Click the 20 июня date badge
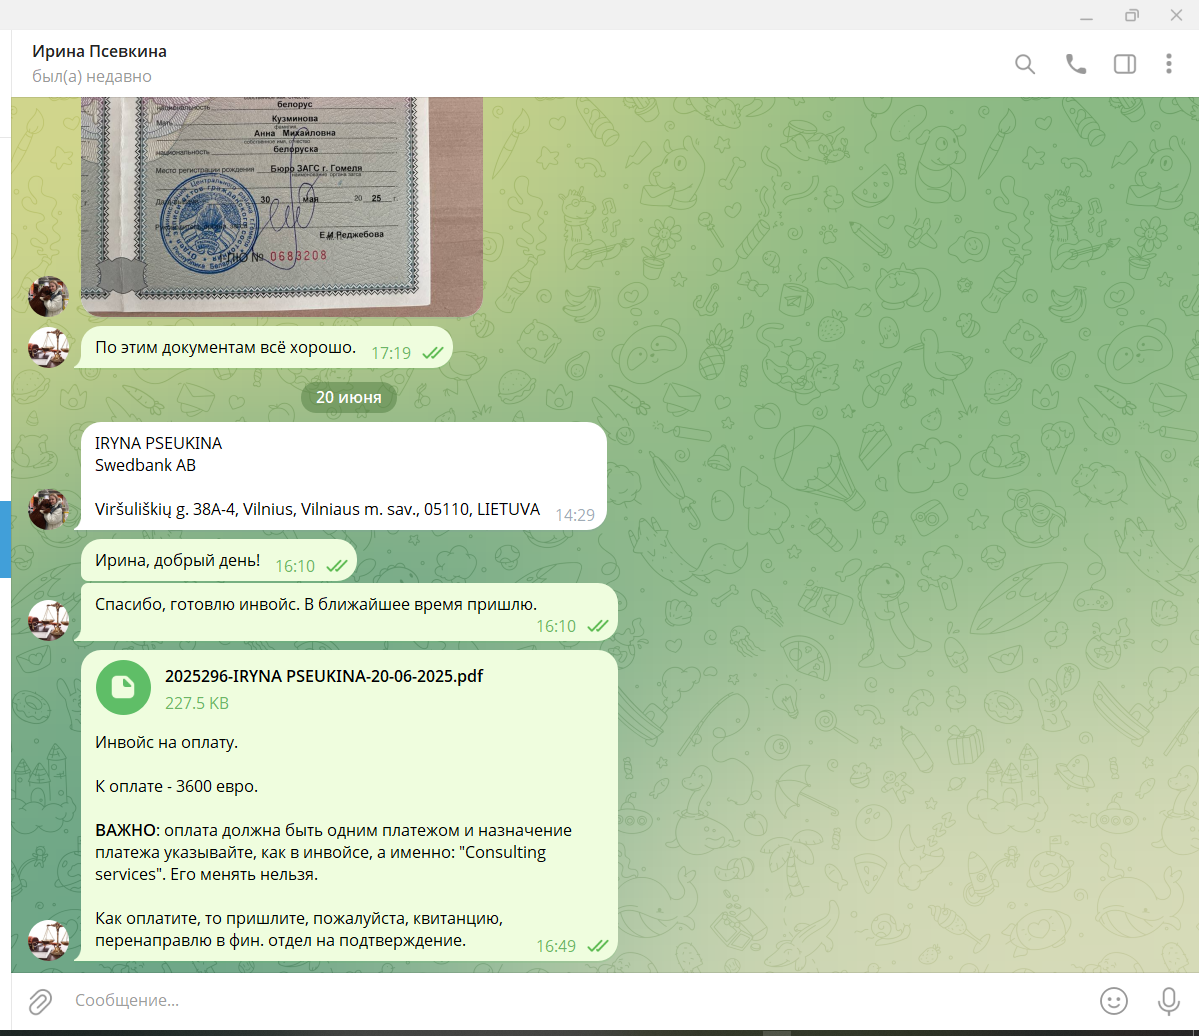This screenshot has height=1036, width=1199. 349,398
